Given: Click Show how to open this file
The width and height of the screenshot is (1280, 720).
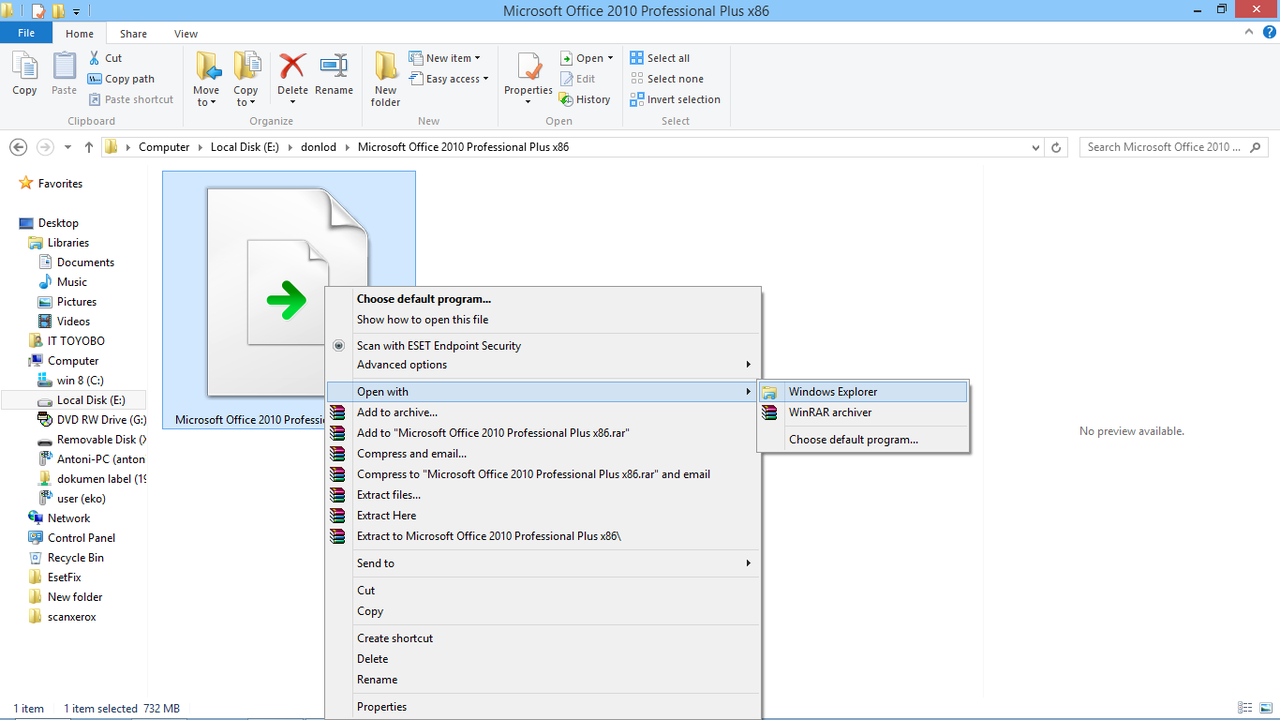Looking at the screenshot, I should coord(544,320).
